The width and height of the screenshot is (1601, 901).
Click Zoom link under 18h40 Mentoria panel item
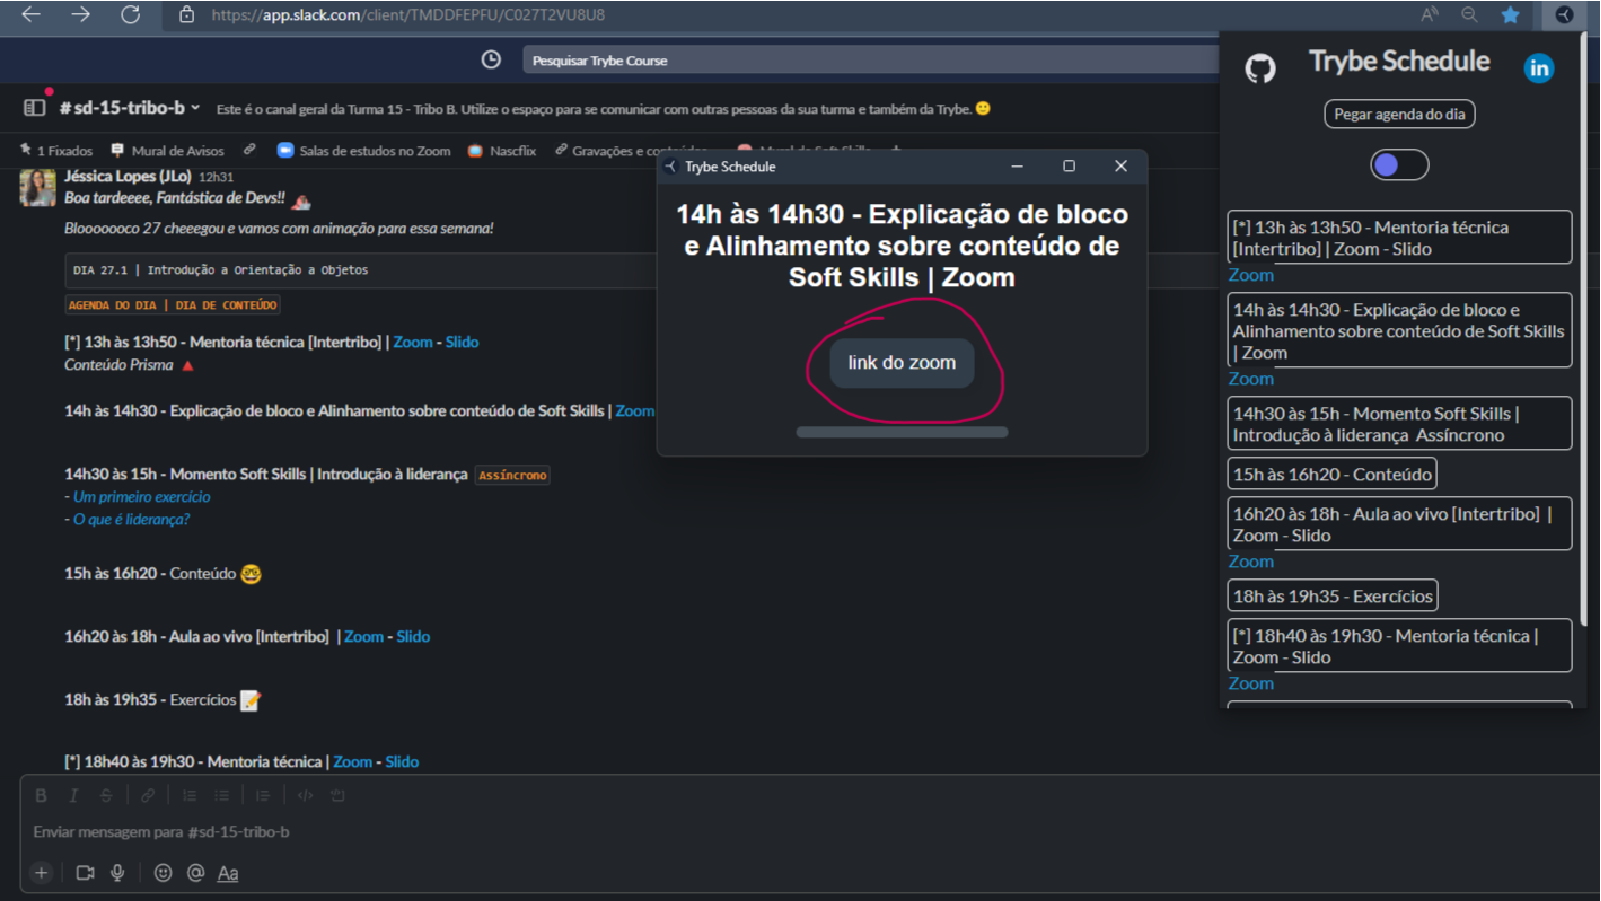1251,684
